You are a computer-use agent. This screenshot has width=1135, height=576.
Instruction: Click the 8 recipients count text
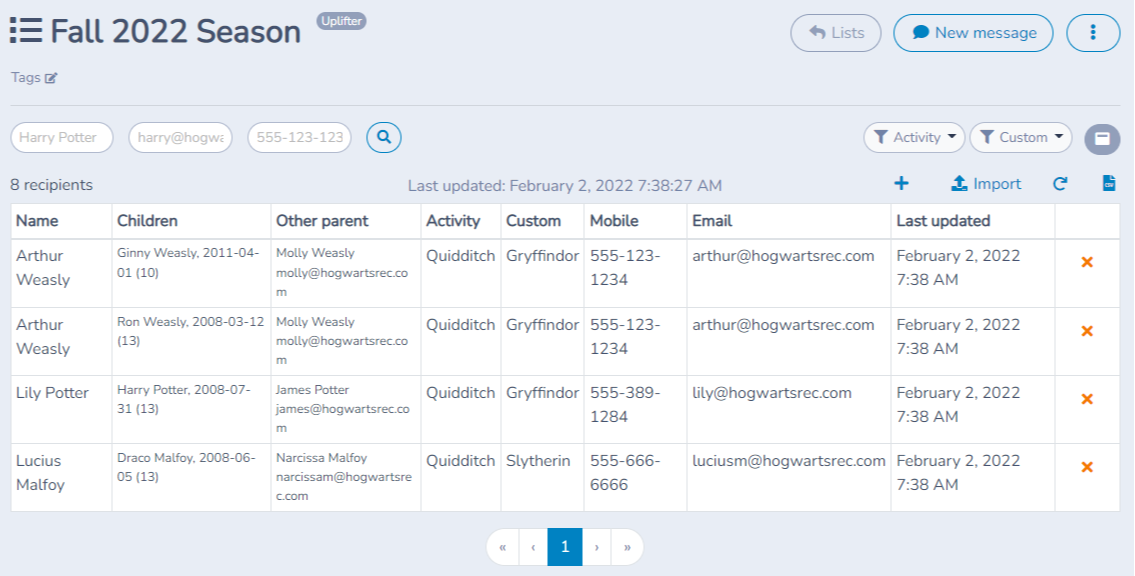(x=51, y=185)
